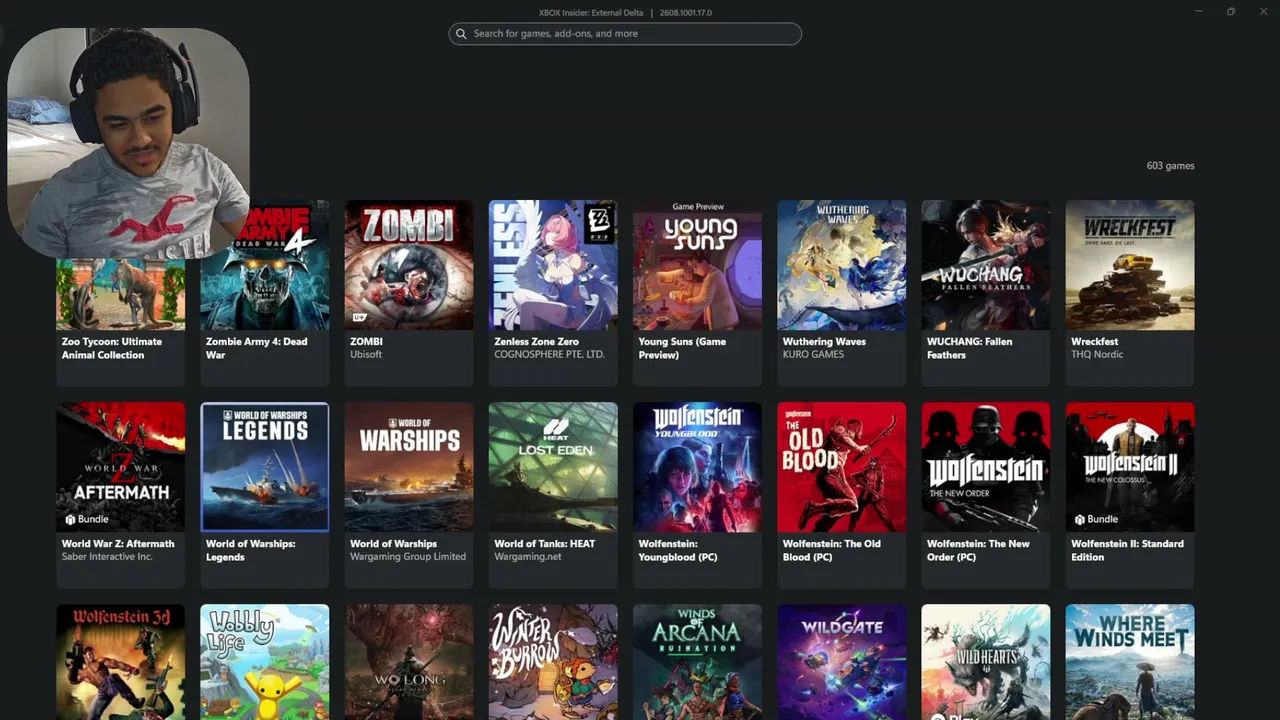Image resolution: width=1280 pixels, height=720 pixels.
Task: Click the "COGNOSPHERE PTE. LTD." publisher label
Action: coord(549,355)
